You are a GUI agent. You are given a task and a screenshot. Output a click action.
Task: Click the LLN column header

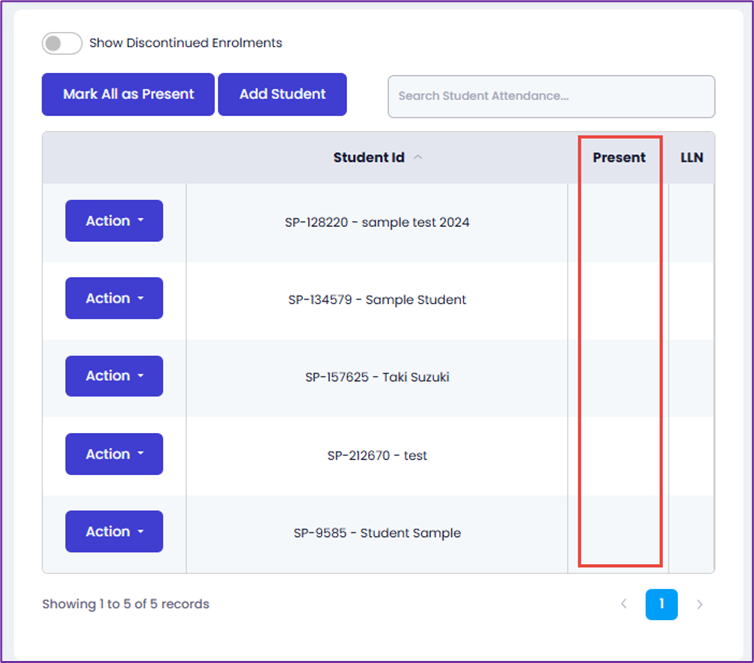click(691, 157)
